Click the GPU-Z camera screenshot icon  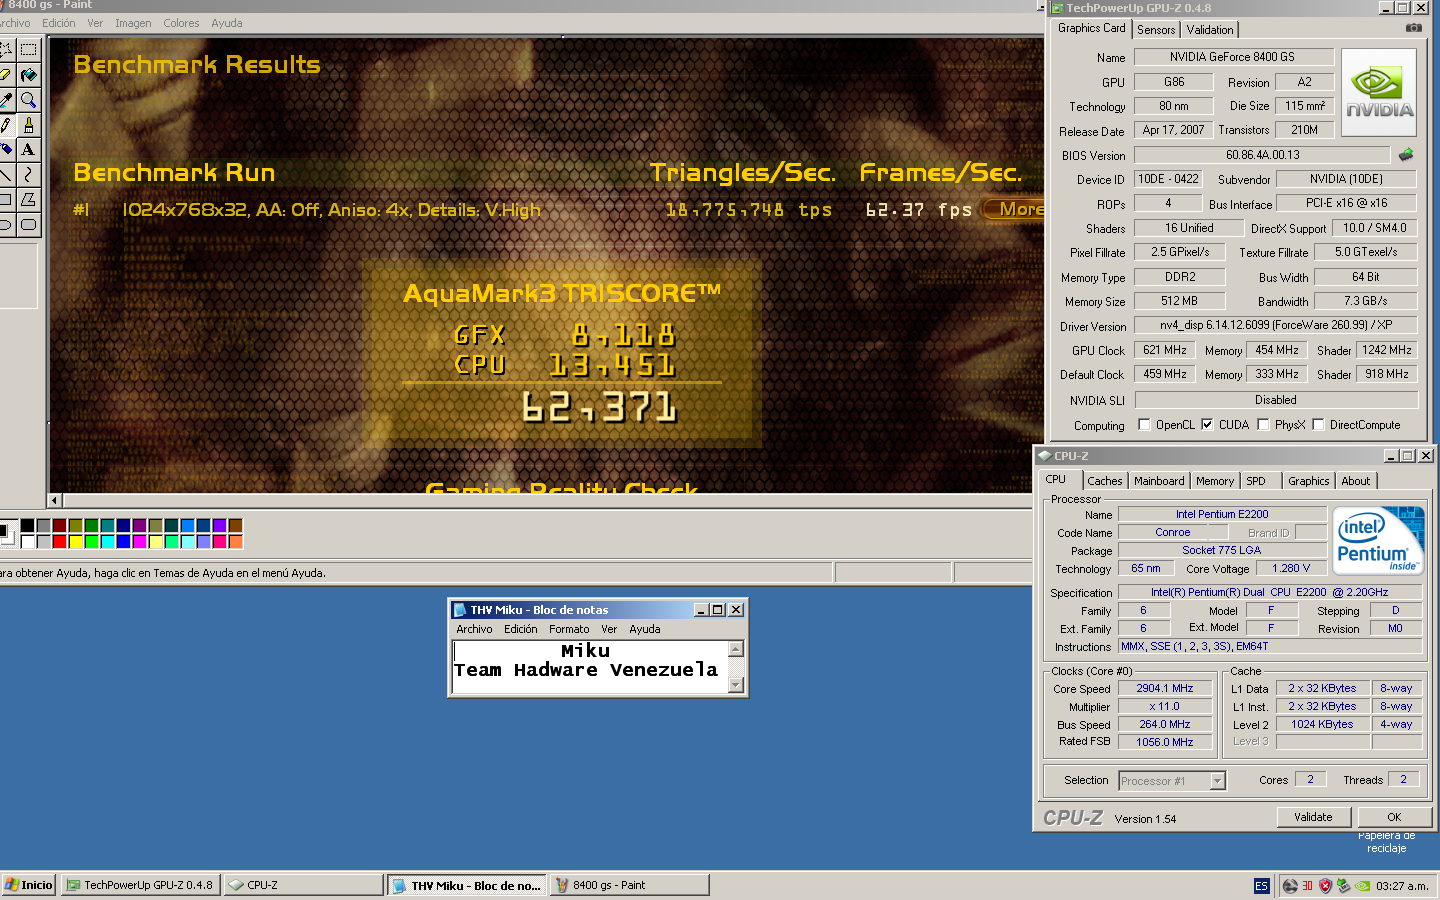(1413, 28)
